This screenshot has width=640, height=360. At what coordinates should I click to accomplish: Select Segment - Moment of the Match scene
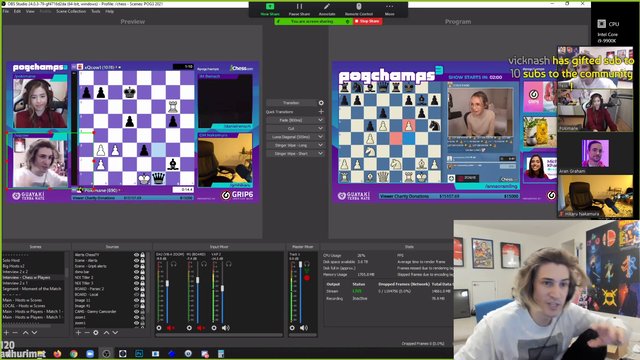(x=33, y=289)
